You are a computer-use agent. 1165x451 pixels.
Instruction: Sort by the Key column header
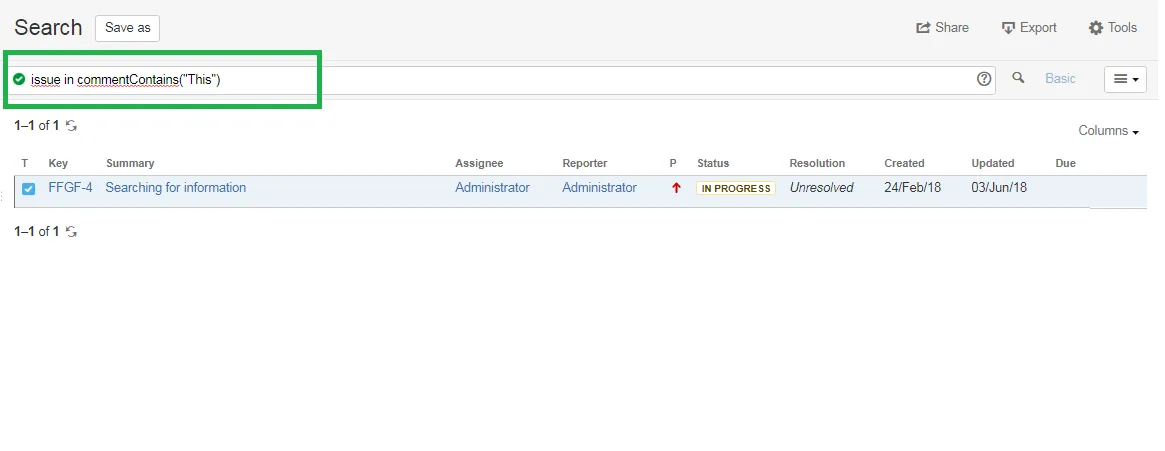coord(58,163)
